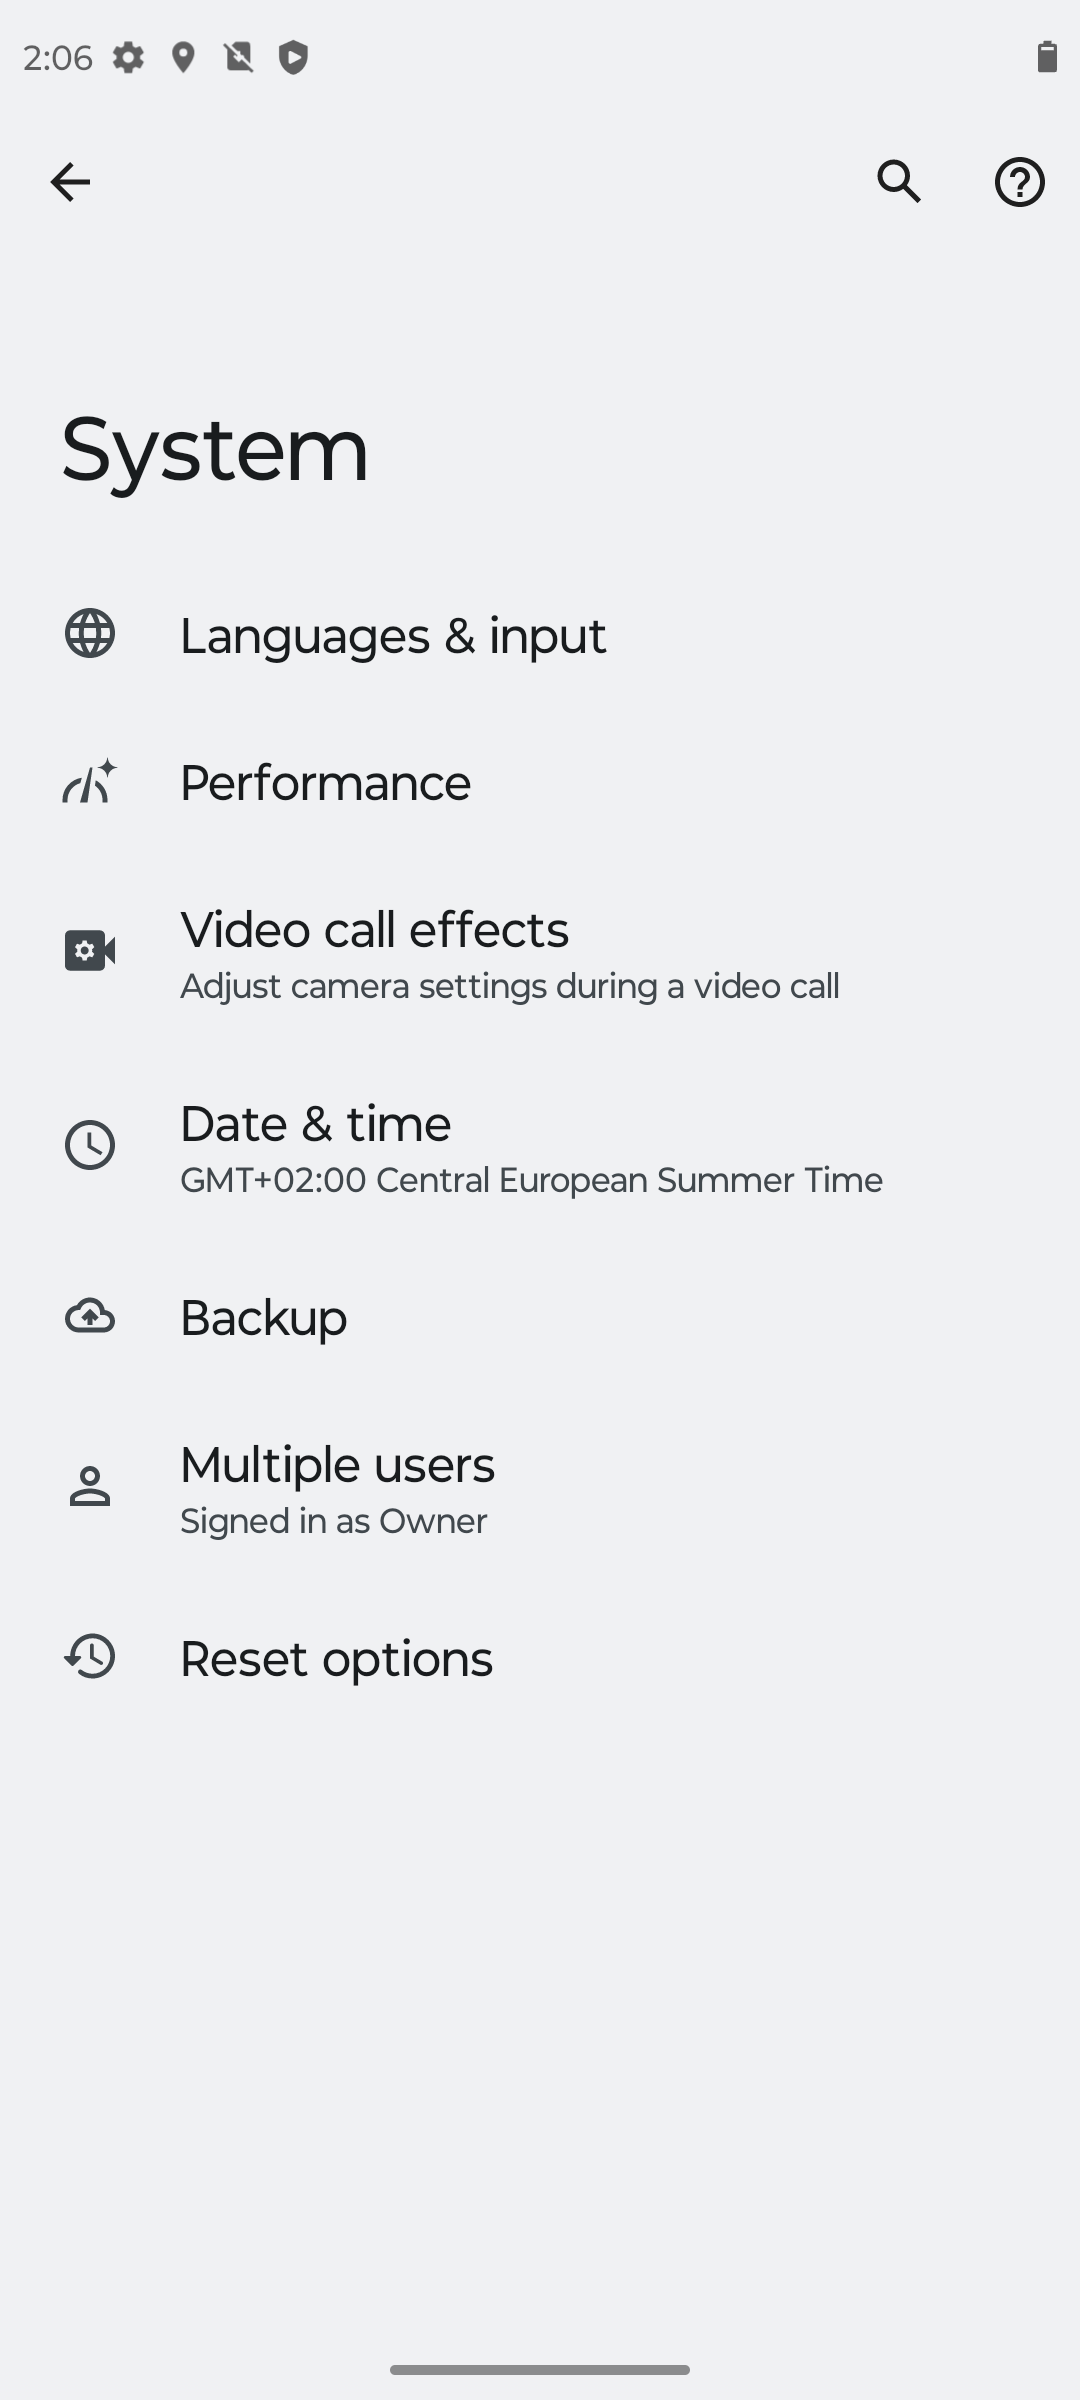Viewport: 1080px width, 2400px height.
Task: Open Multiple users settings
Action: point(540,1488)
